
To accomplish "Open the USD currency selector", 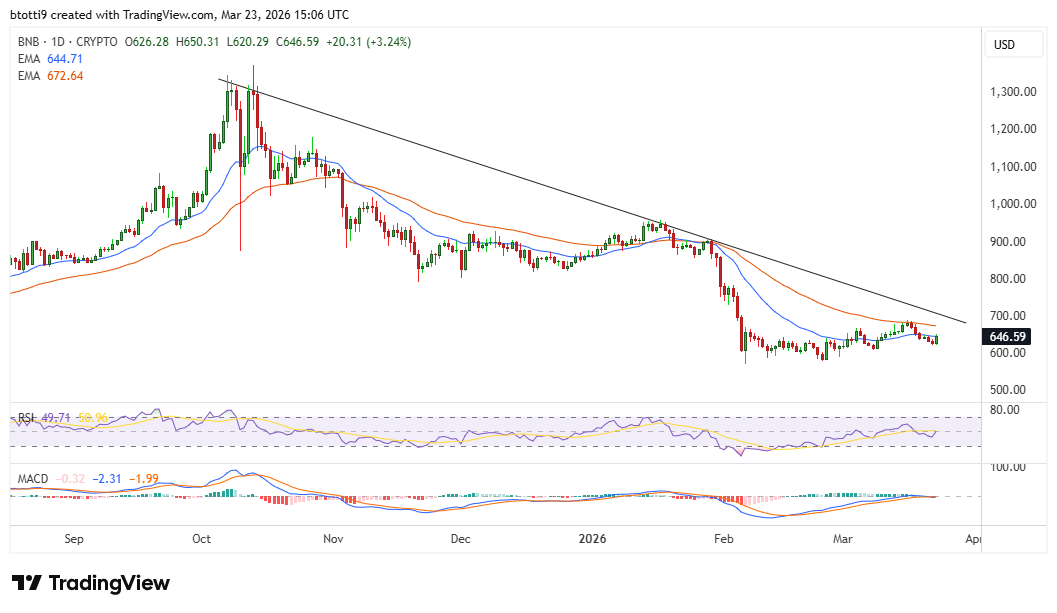I will pos(1012,44).
